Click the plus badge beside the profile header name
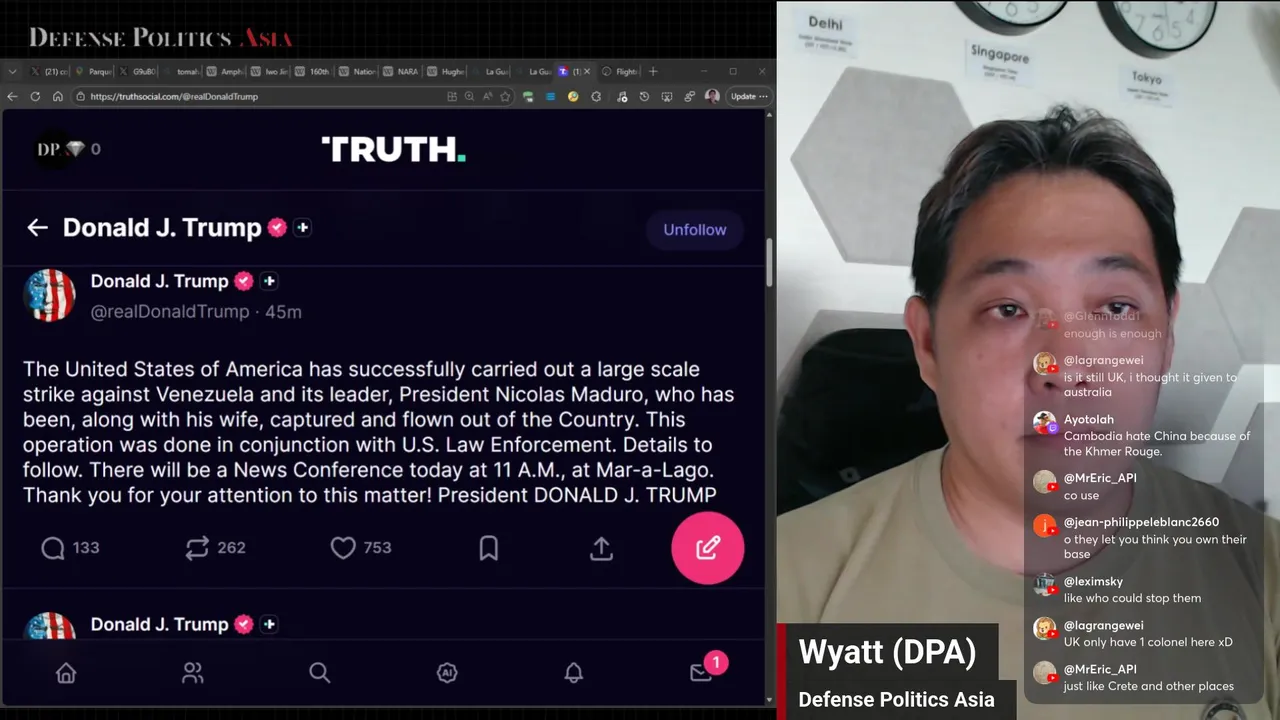 (x=302, y=228)
